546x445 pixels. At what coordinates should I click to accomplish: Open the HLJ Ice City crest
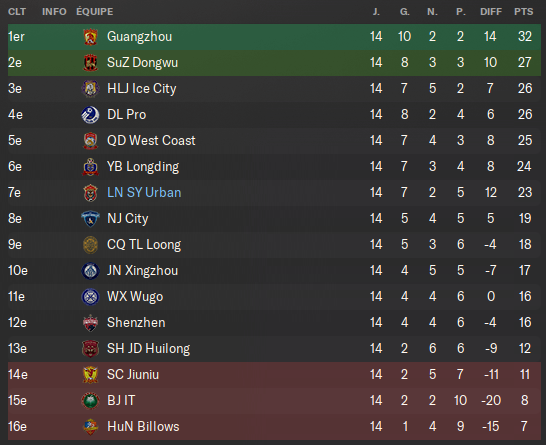coord(91,88)
